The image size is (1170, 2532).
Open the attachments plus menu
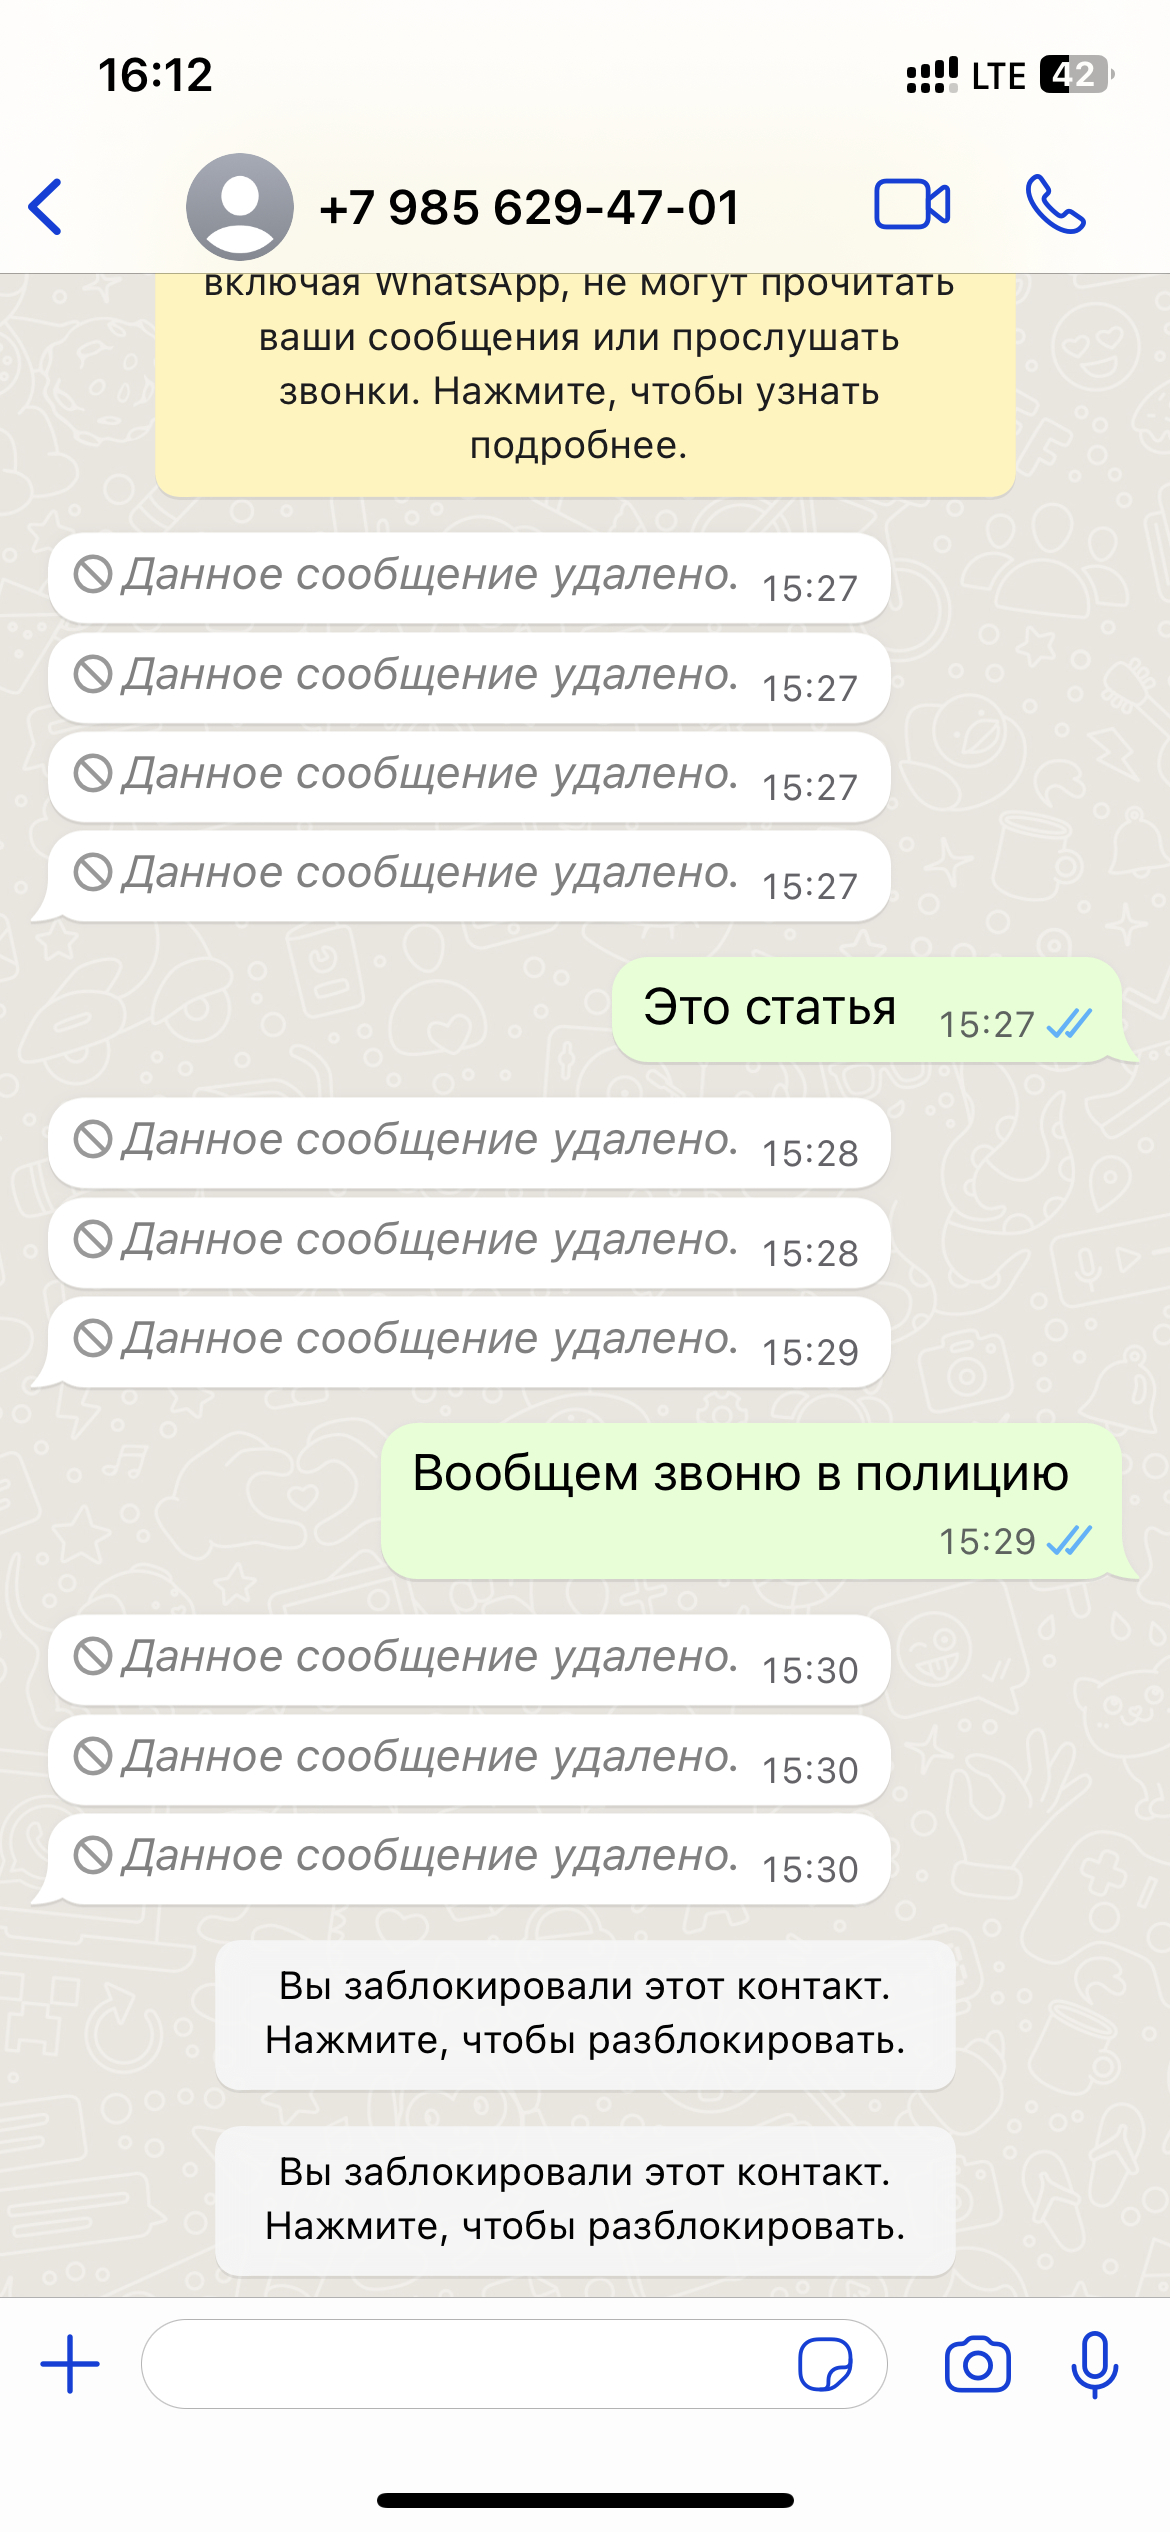pos(70,2364)
